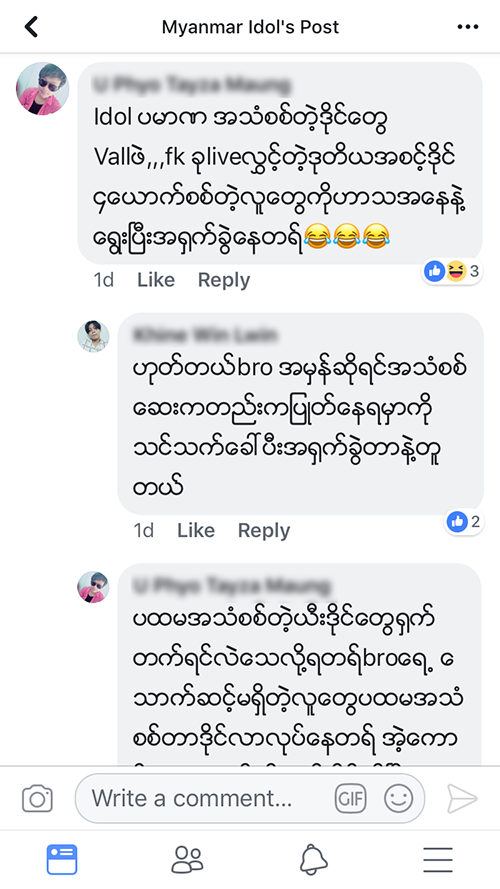Like the first comment about Idol
The height and width of the screenshot is (889, 500).
(156, 280)
